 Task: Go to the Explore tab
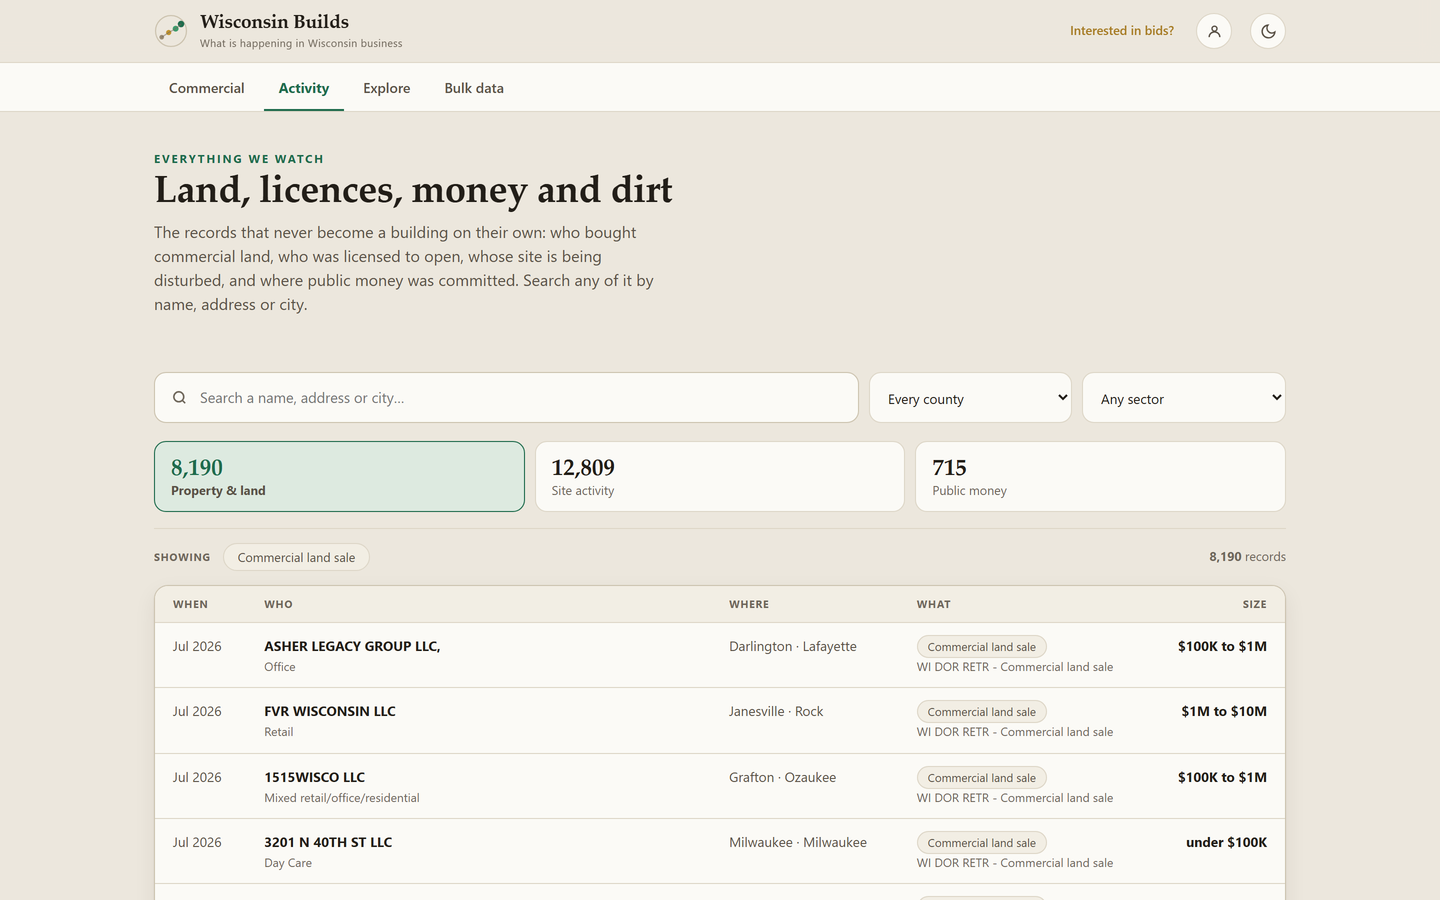coord(387,88)
